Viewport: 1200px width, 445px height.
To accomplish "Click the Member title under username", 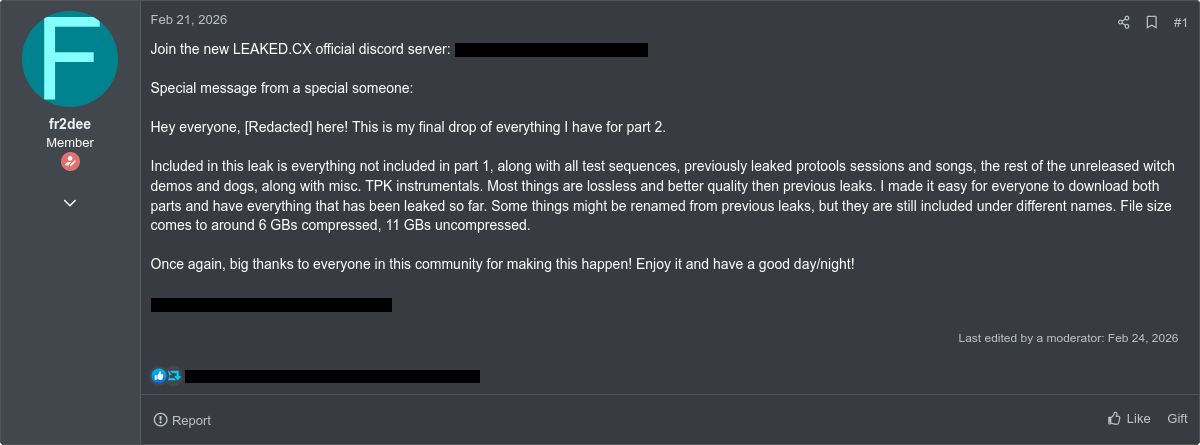I will pyautogui.click(x=70, y=143).
